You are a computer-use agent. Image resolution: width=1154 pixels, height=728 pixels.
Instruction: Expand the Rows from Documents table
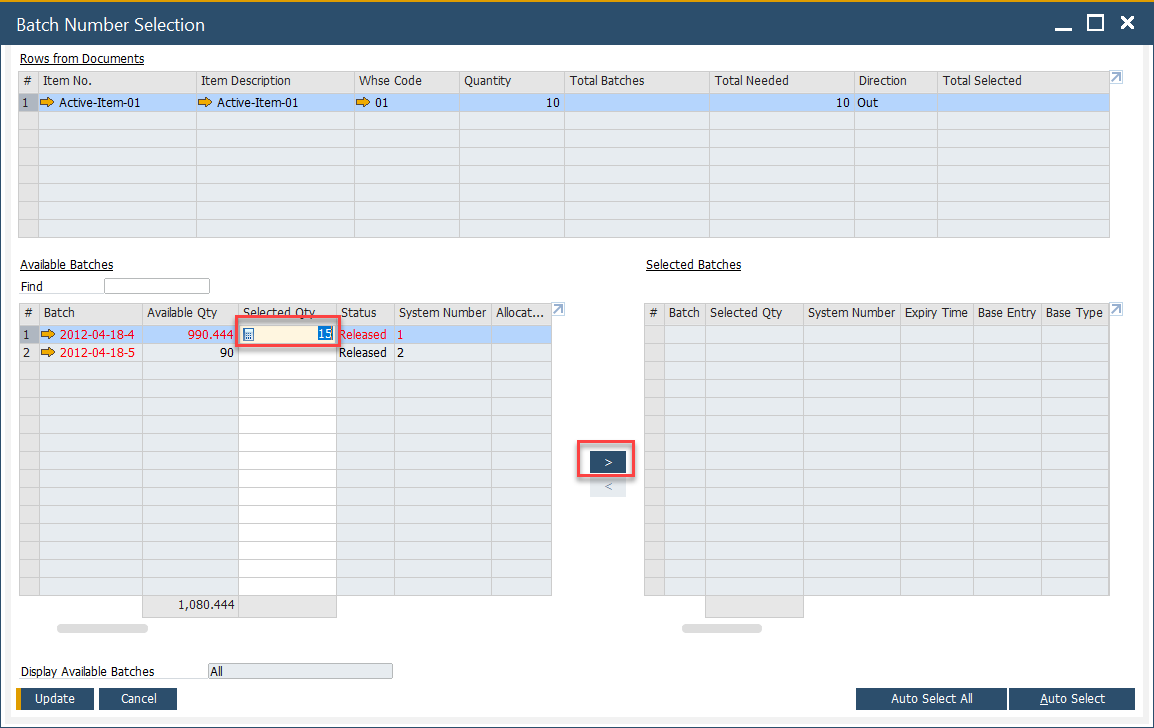(1116, 77)
